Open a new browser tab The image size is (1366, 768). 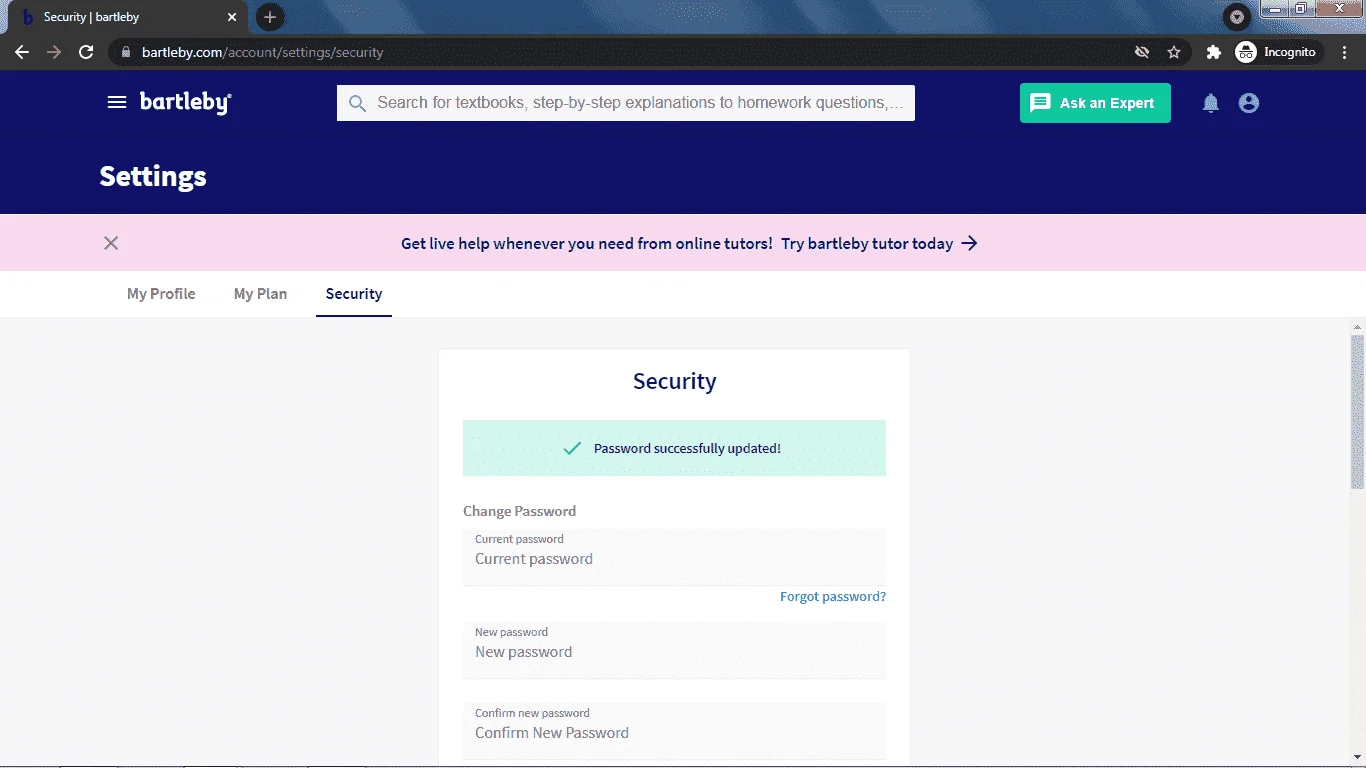coord(270,17)
